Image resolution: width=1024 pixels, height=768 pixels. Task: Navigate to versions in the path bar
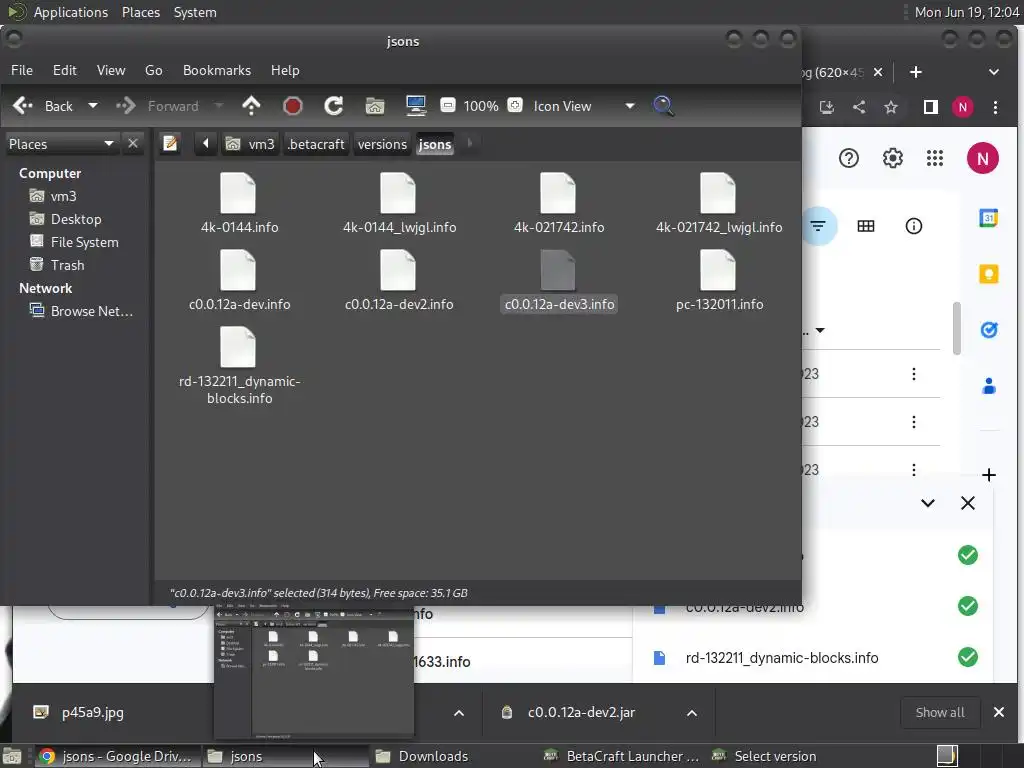point(382,144)
